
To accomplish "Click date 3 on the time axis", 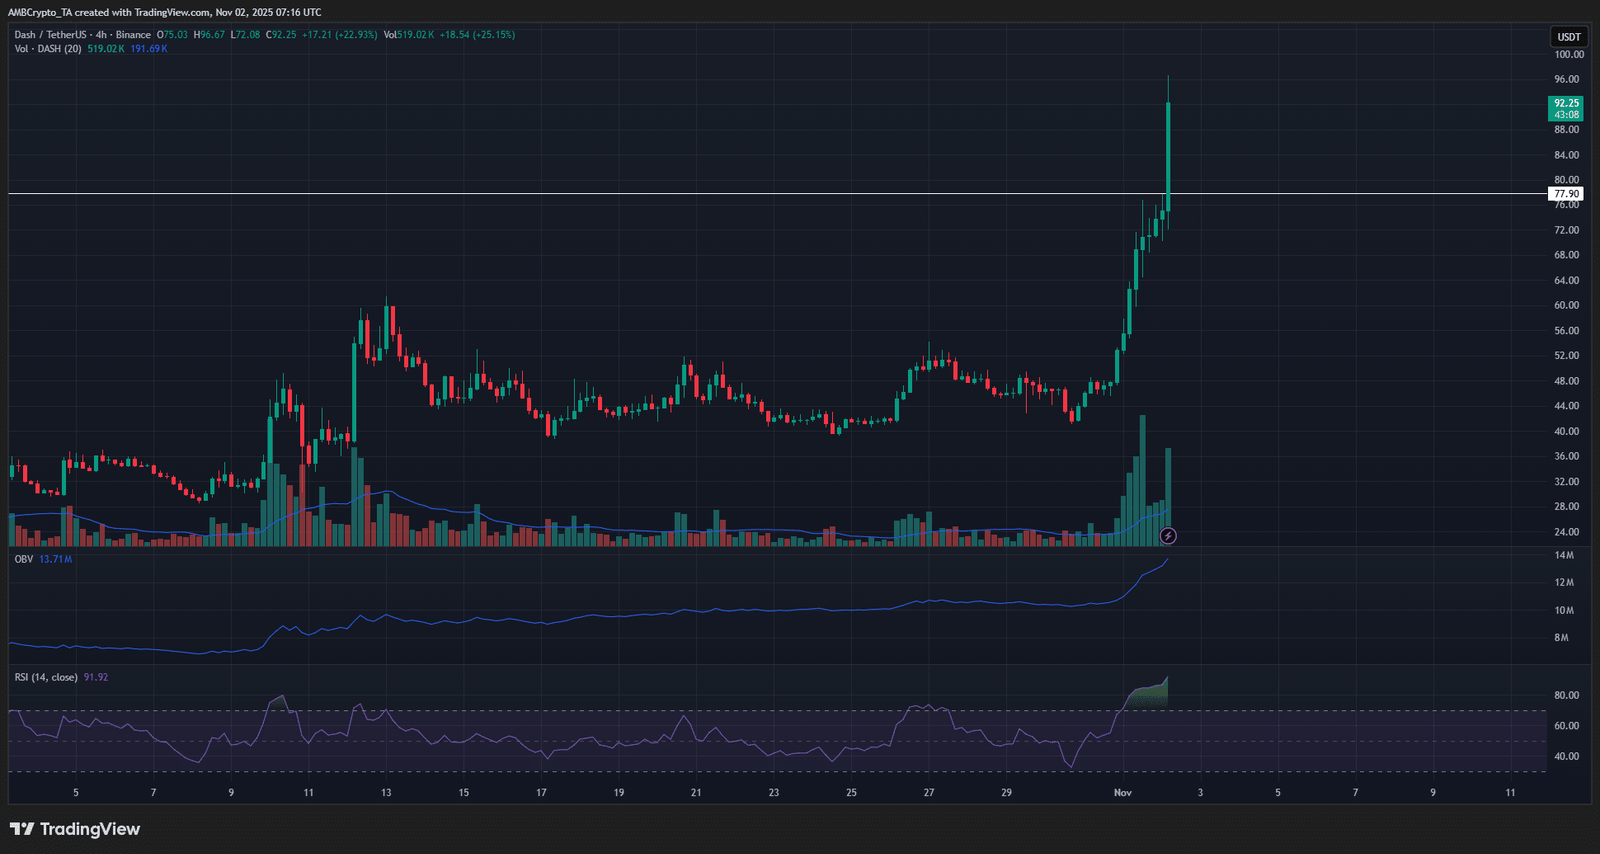I will [x=1200, y=793].
